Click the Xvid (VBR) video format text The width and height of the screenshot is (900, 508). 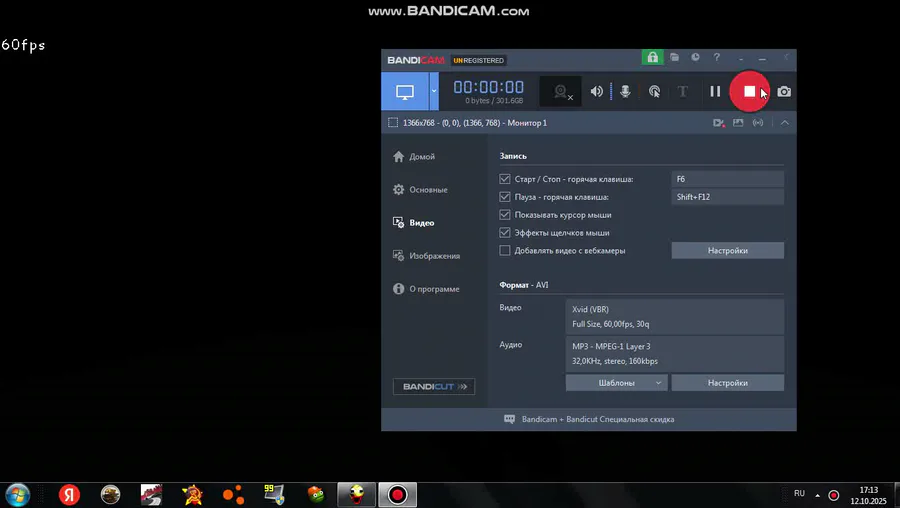(x=590, y=309)
